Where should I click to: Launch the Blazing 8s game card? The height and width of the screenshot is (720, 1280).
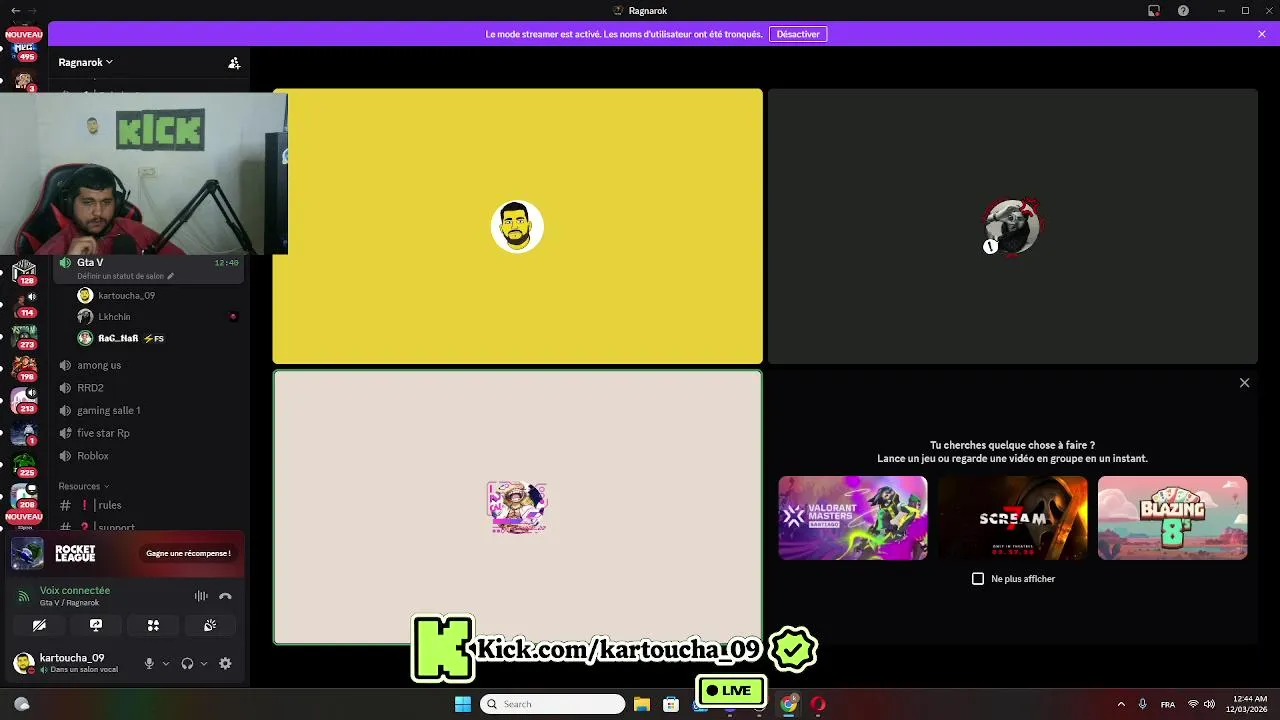tap(1172, 518)
